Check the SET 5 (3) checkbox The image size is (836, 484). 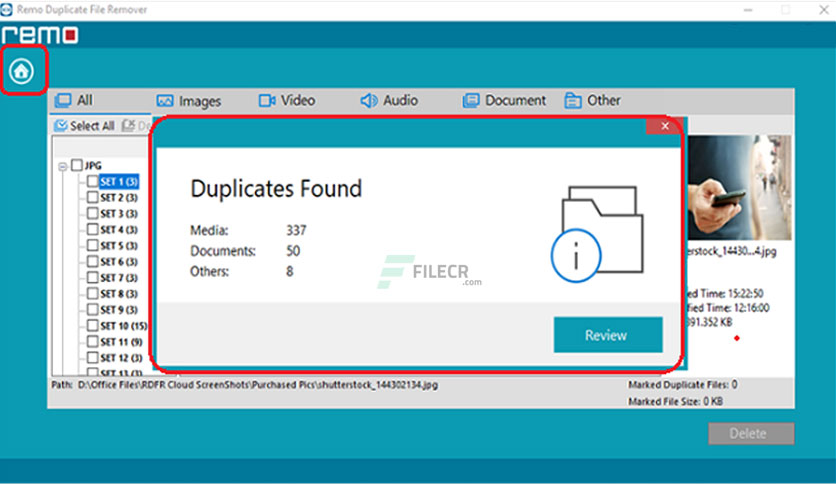[92, 245]
